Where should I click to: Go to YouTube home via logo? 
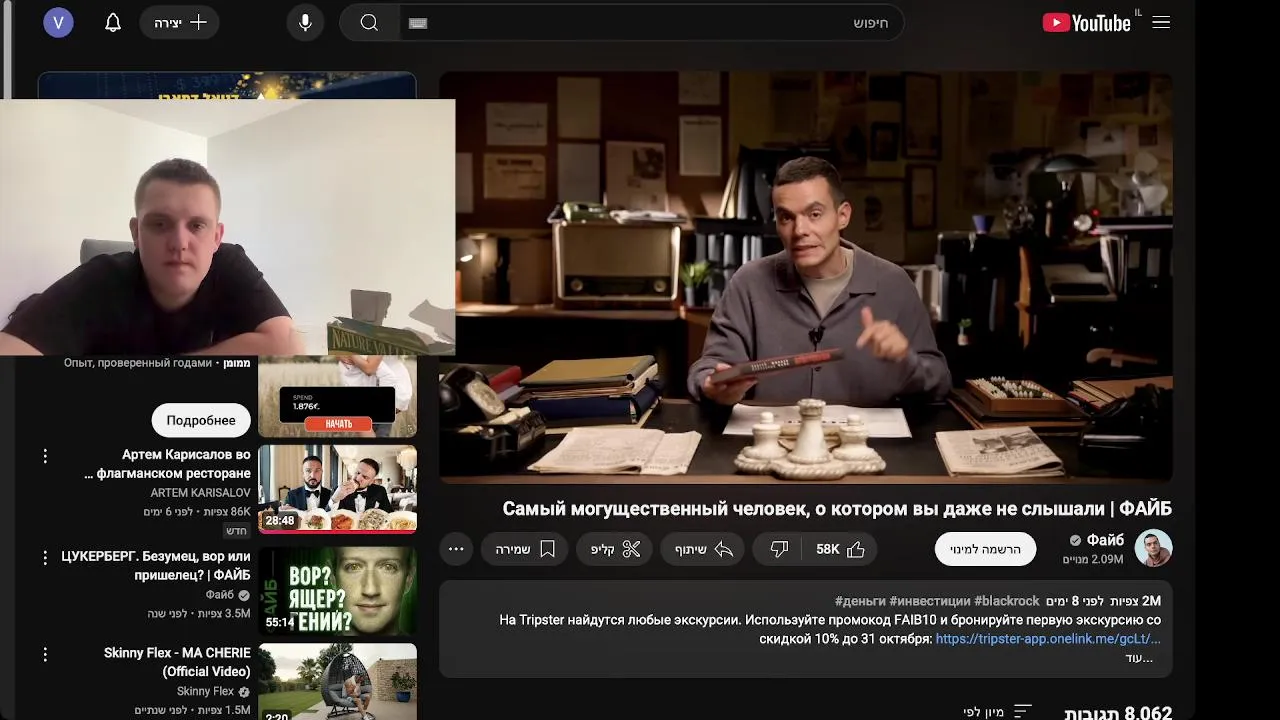(1086, 22)
